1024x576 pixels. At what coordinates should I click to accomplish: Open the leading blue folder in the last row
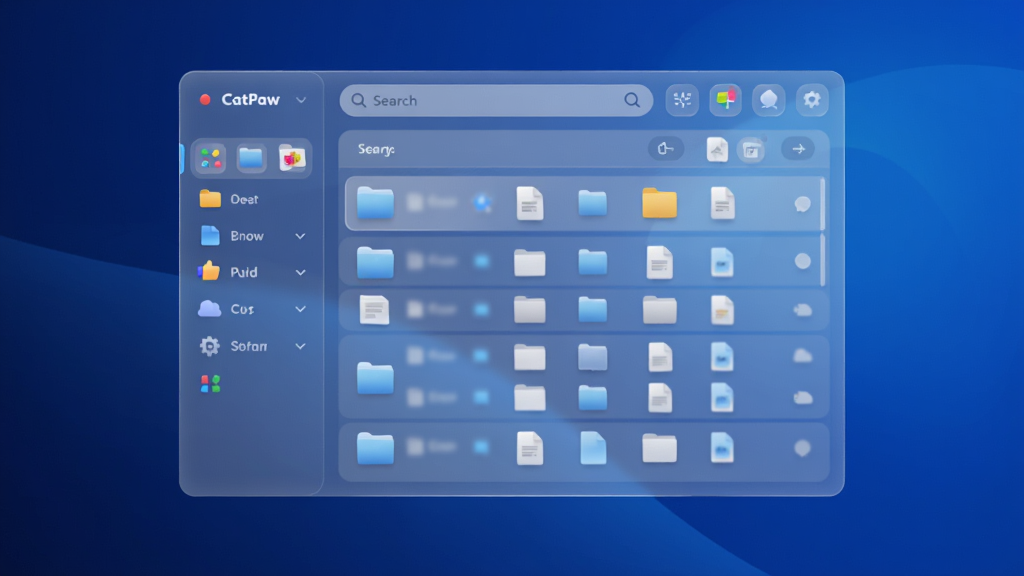pyautogui.click(x=376, y=448)
